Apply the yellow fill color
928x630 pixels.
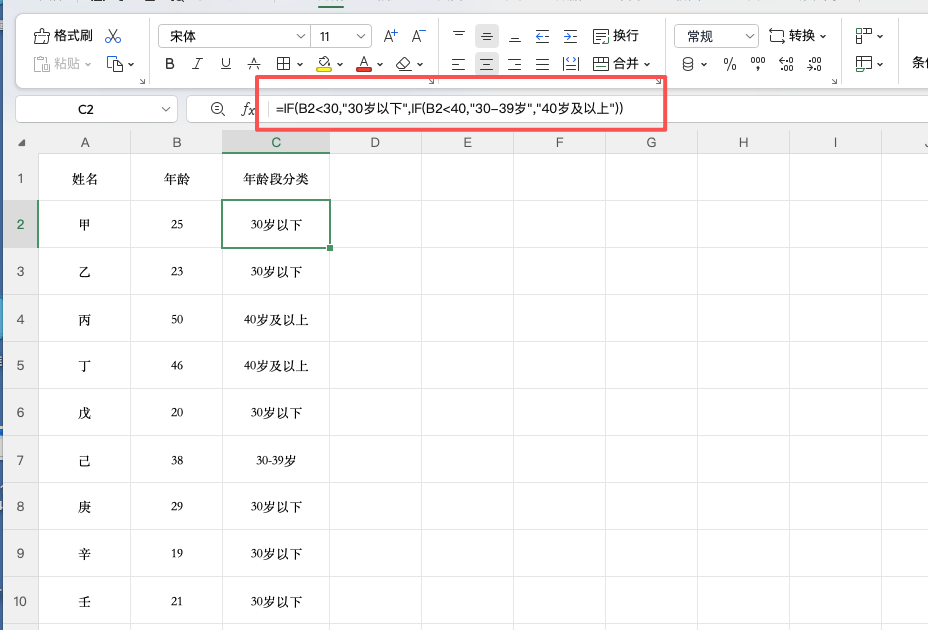coord(324,63)
